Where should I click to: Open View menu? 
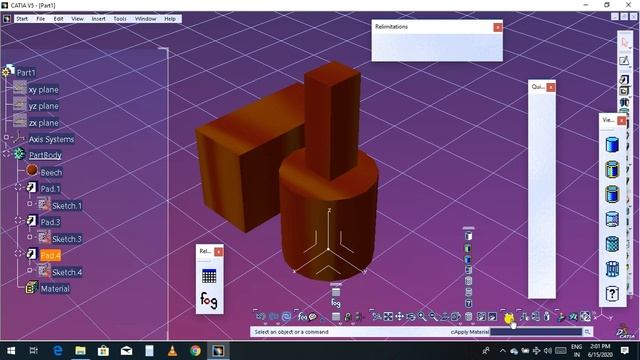77,19
